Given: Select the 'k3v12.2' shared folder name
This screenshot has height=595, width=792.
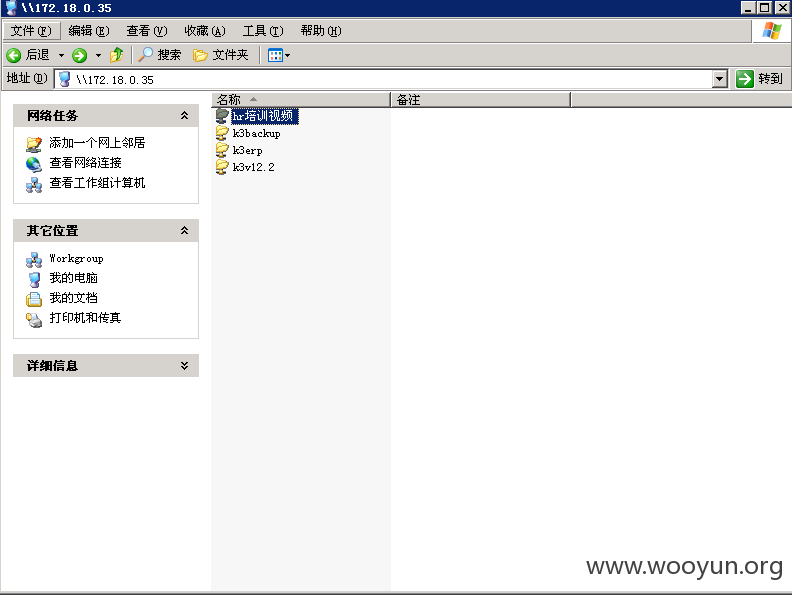Looking at the screenshot, I should tap(254, 167).
